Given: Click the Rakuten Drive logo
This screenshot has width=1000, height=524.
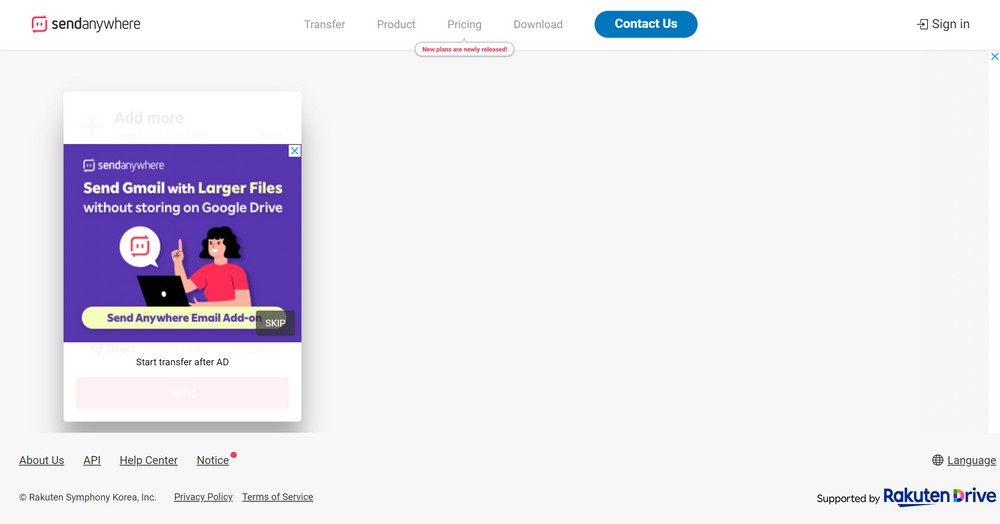Looking at the screenshot, I should click(939, 496).
